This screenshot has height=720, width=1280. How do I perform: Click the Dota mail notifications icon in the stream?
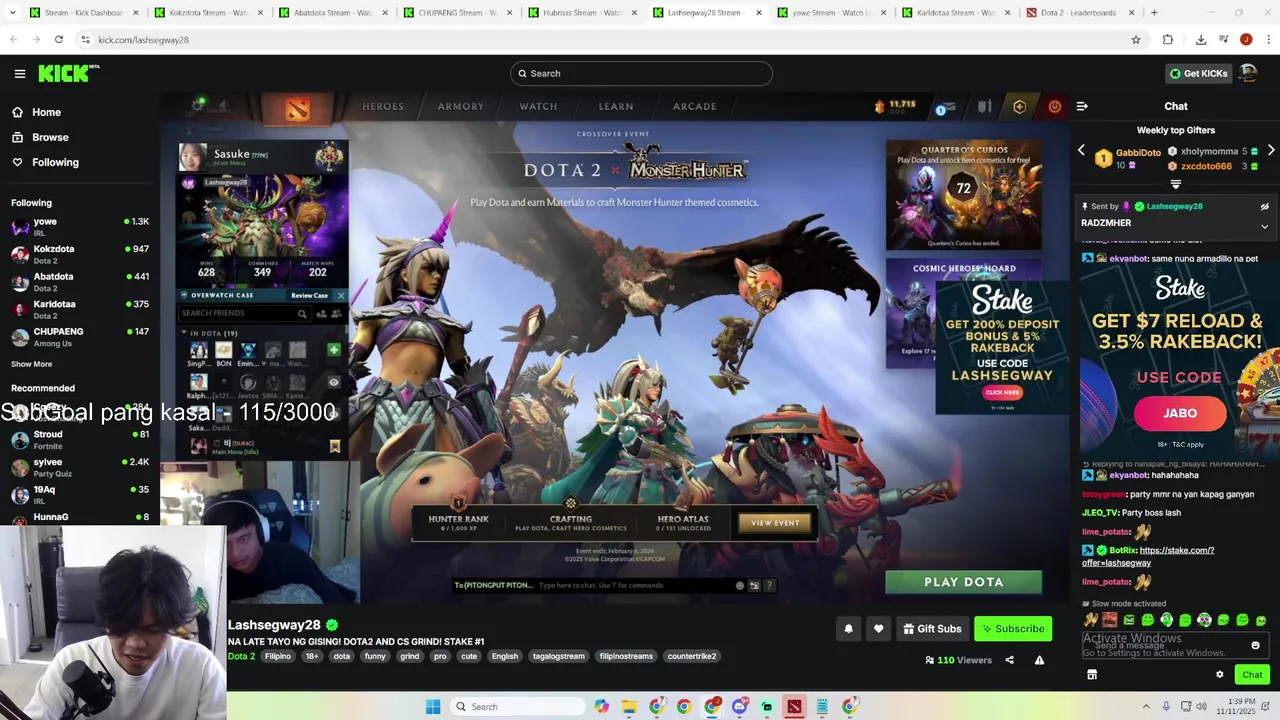pyautogui.click(x=945, y=107)
